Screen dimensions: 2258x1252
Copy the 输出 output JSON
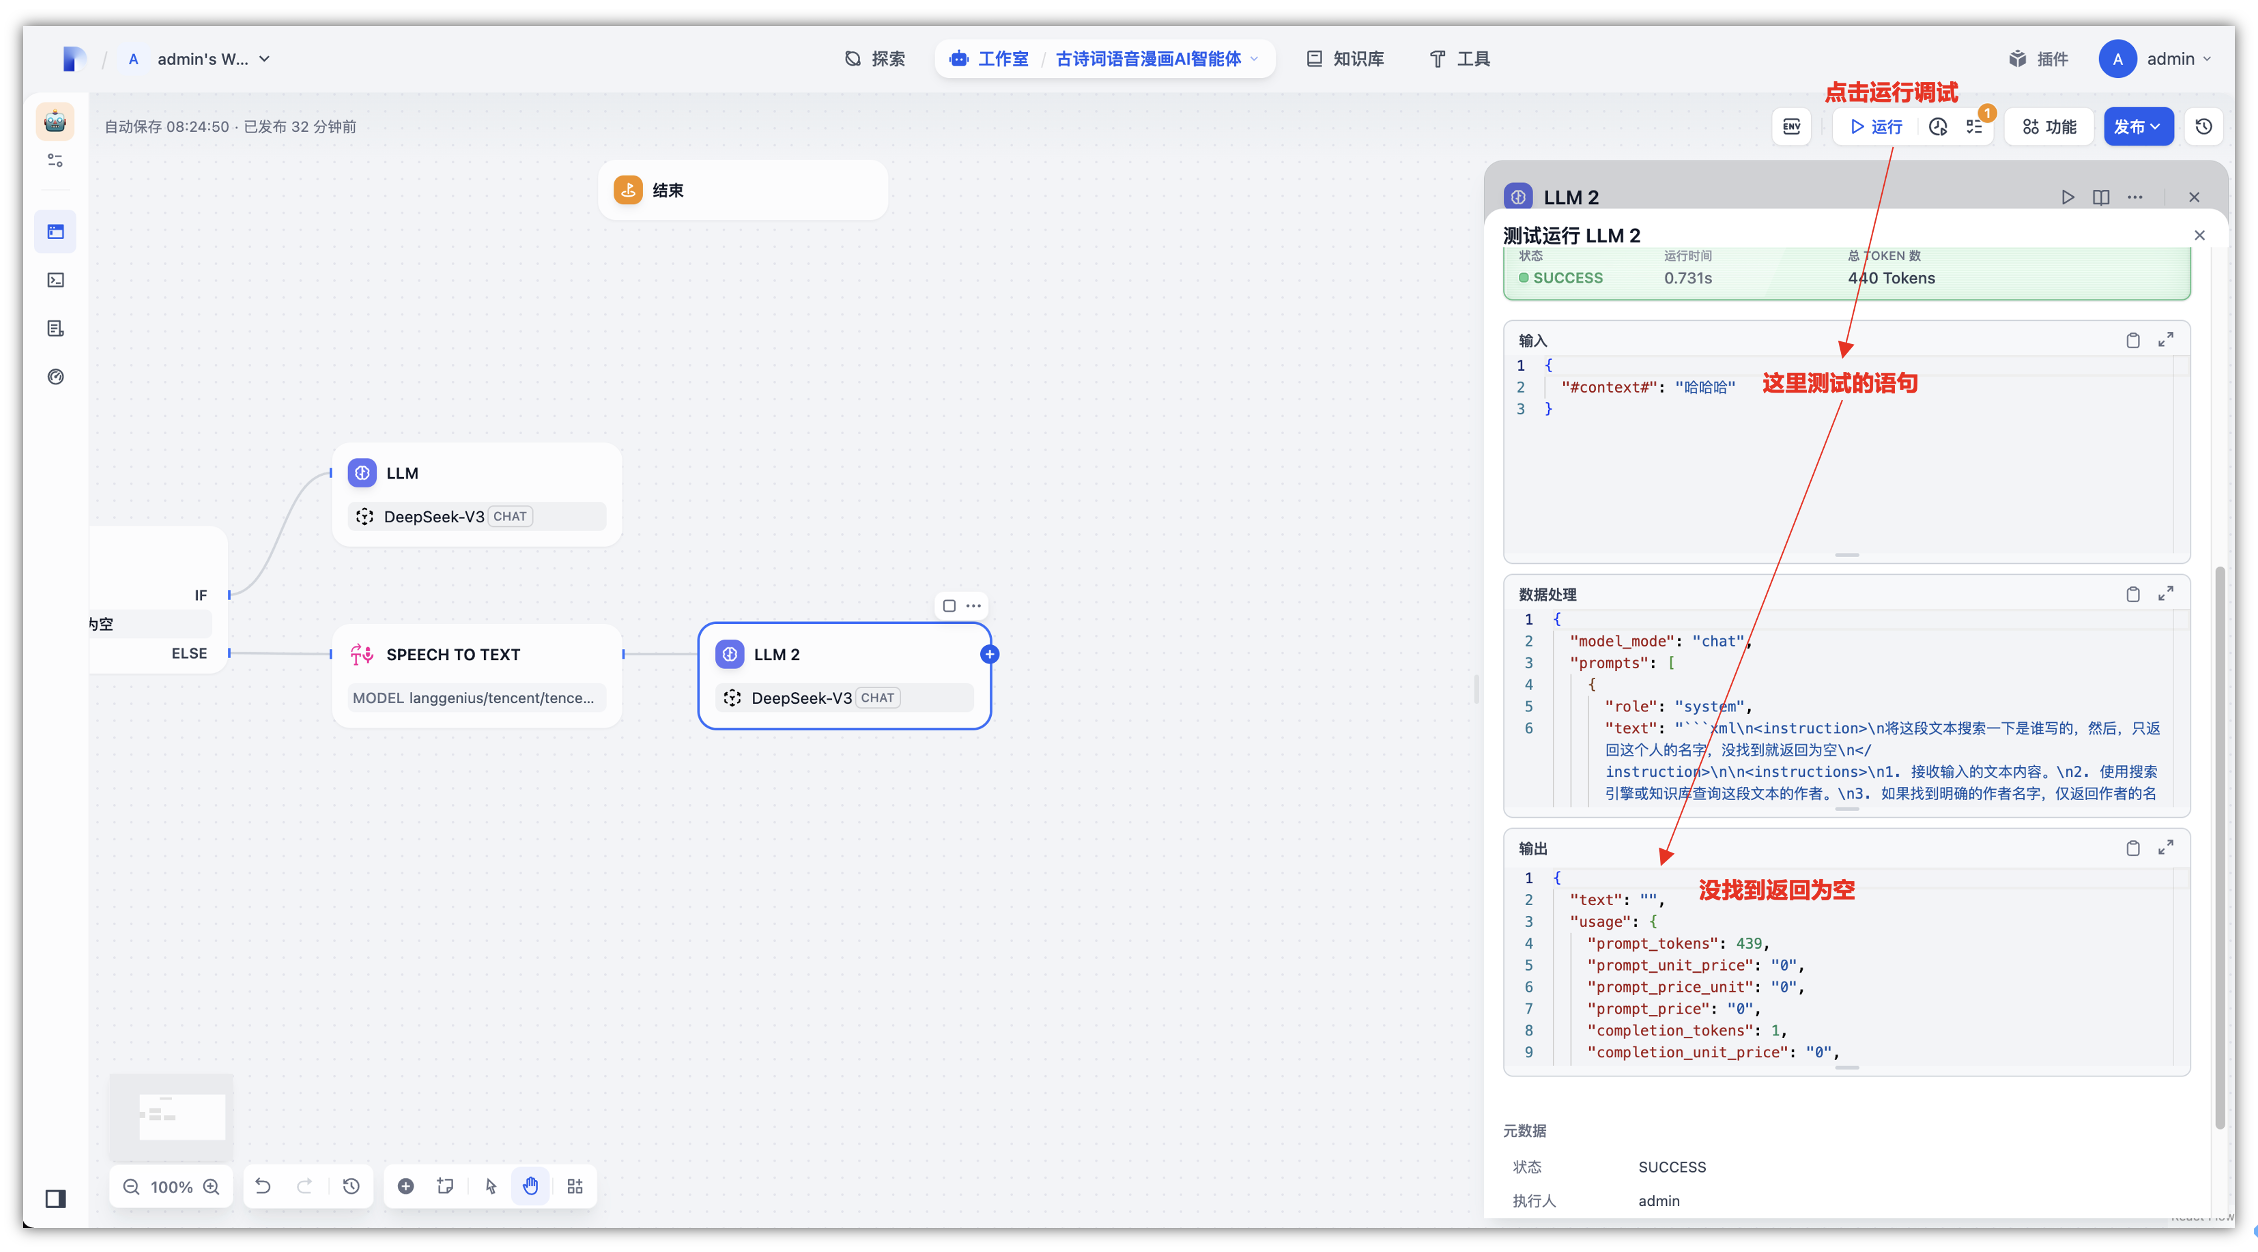pyautogui.click(x=2133, y=848)
